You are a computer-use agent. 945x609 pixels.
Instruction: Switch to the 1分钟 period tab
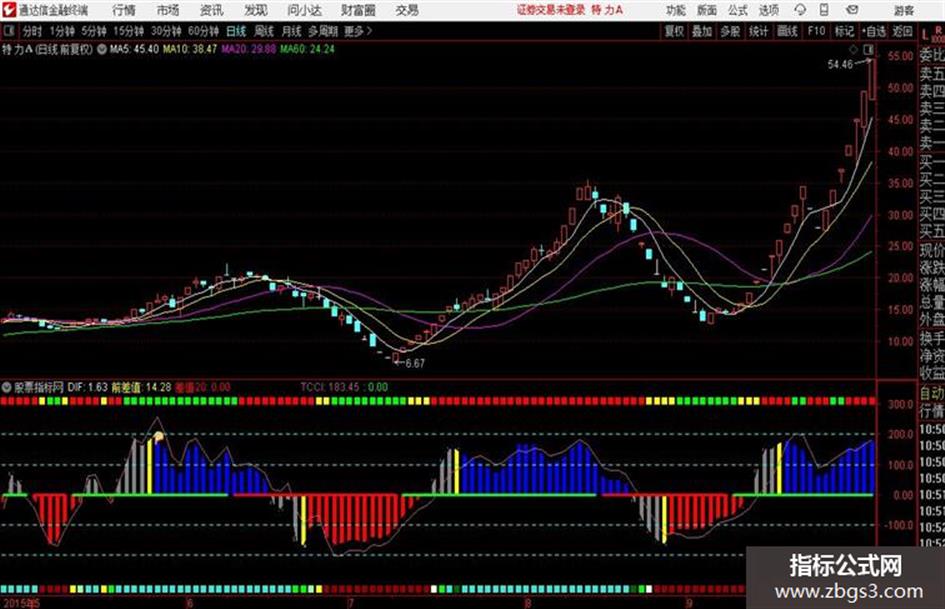[x=62, y=31]
